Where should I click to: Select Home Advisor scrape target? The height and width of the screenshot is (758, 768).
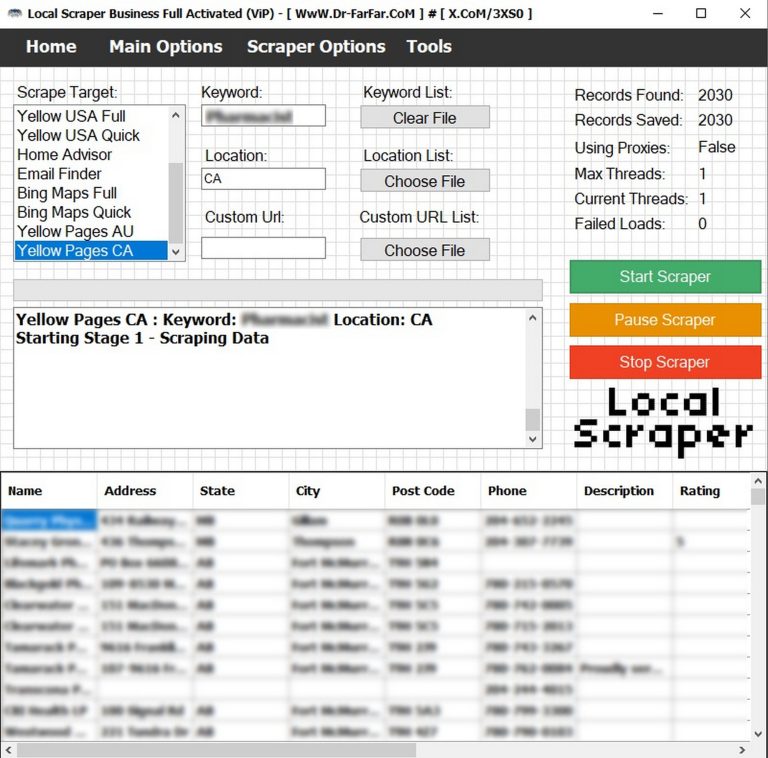(91, 154)
